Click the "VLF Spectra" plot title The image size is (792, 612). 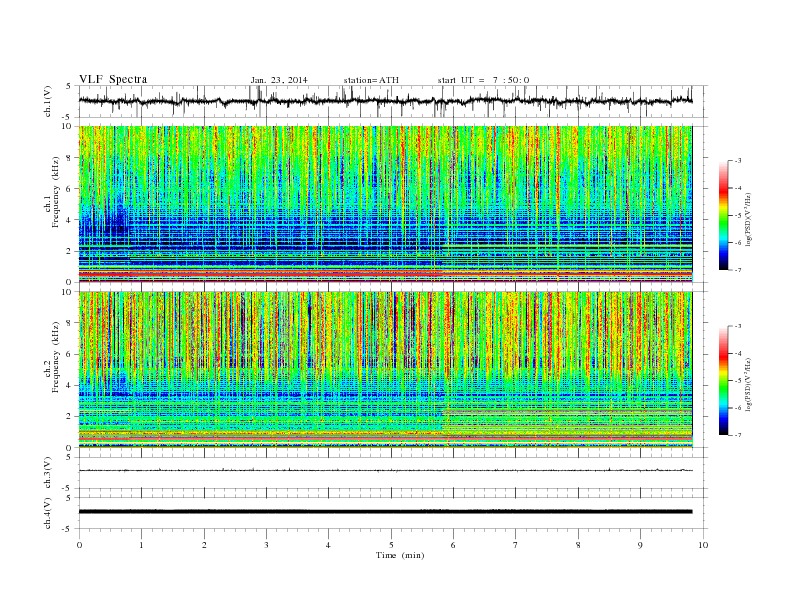point(113,79)
